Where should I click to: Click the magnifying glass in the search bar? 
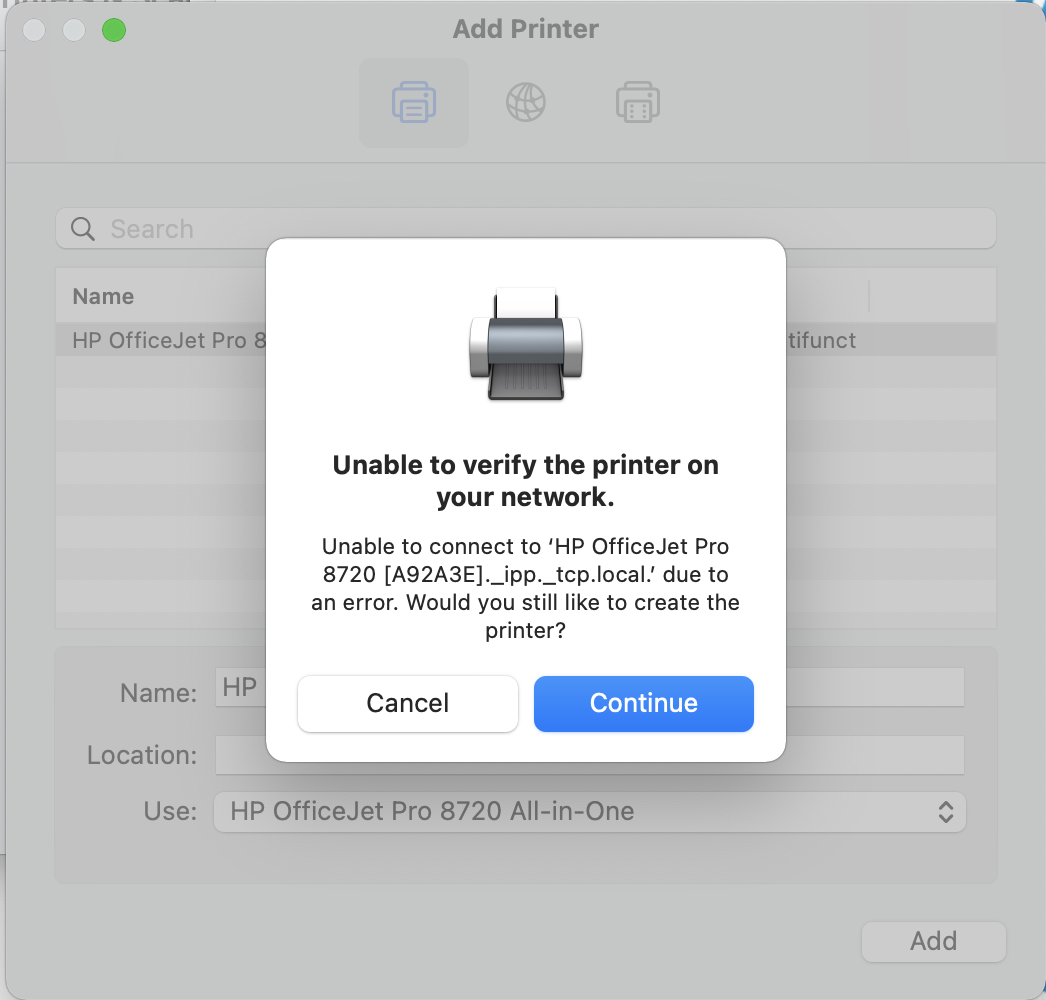[x=82, y=228]
